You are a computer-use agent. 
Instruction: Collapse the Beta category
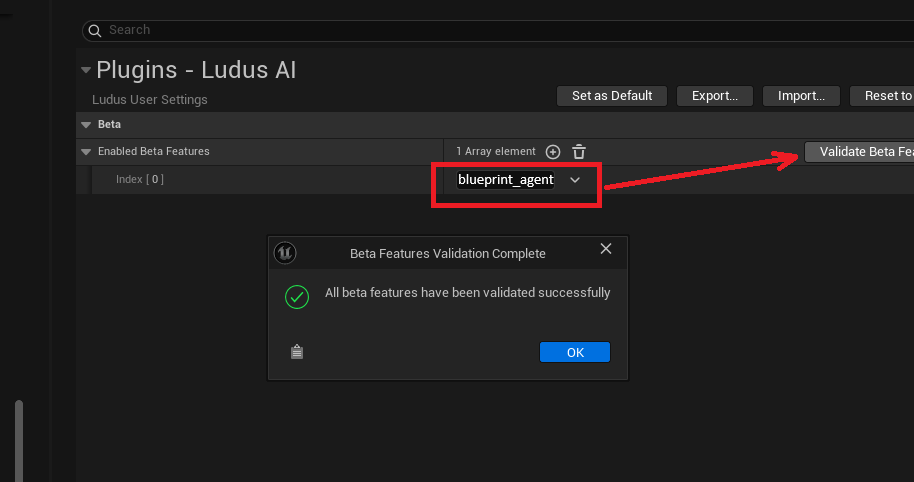pos(86,125)
